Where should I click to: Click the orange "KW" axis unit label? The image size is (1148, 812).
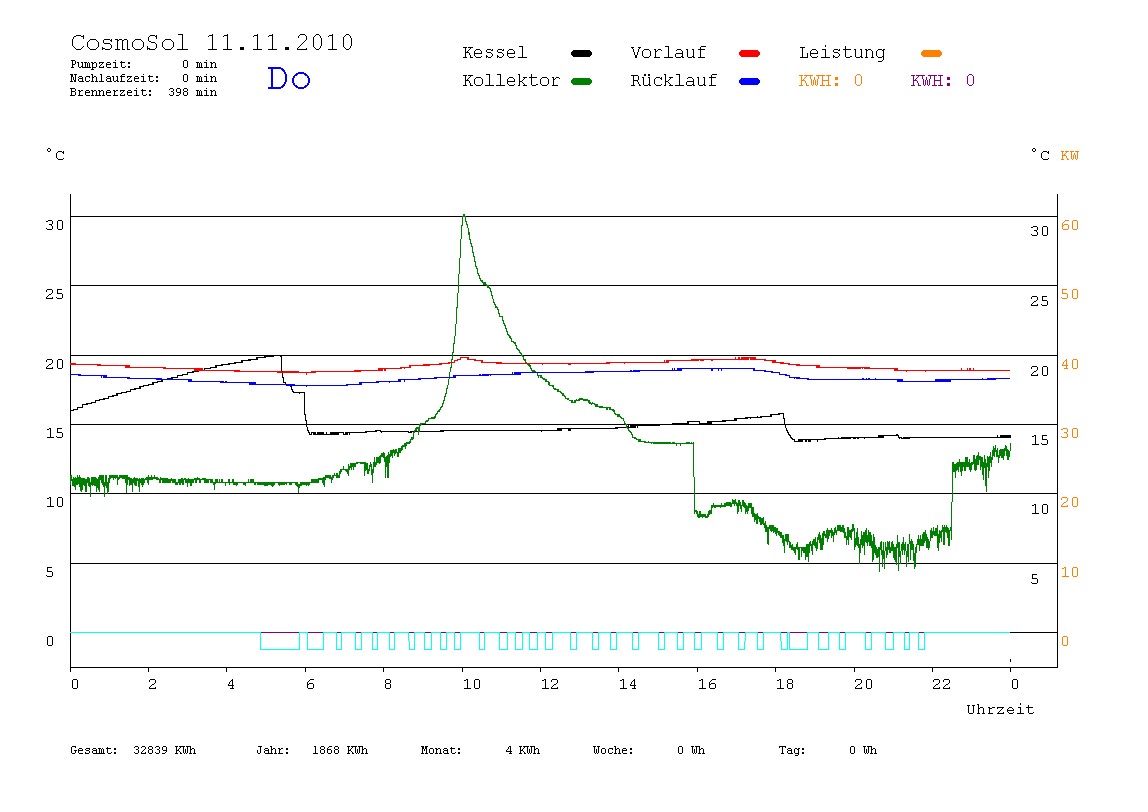[x=1070, y=155]
